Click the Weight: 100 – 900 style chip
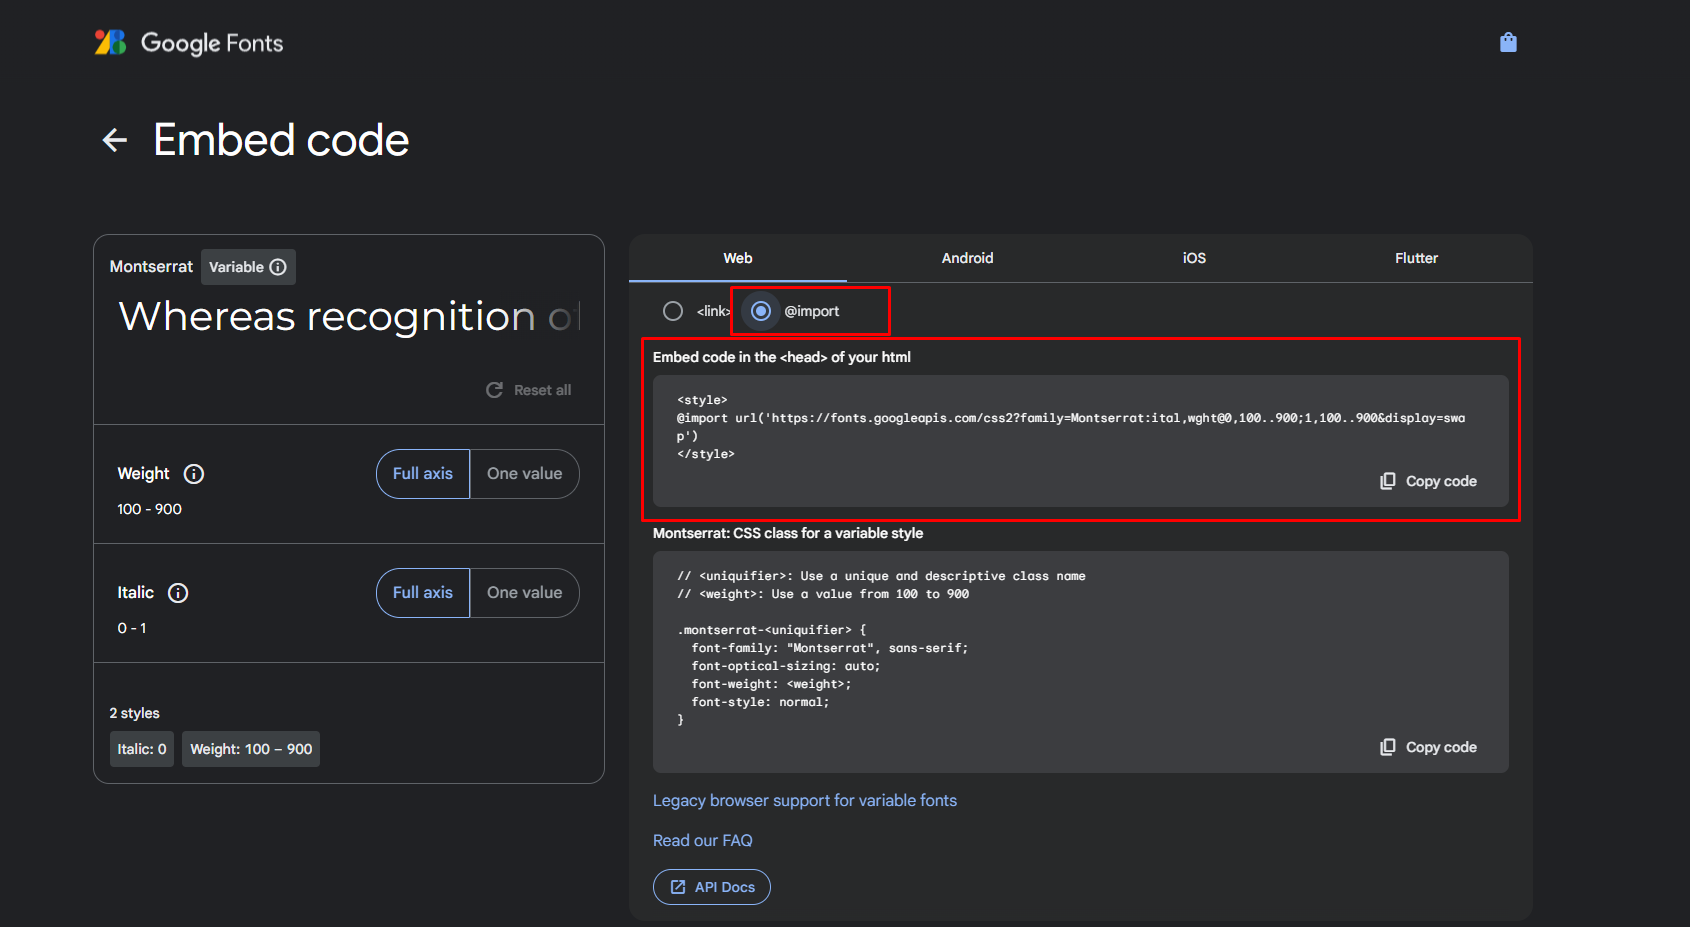 point(251,749)
